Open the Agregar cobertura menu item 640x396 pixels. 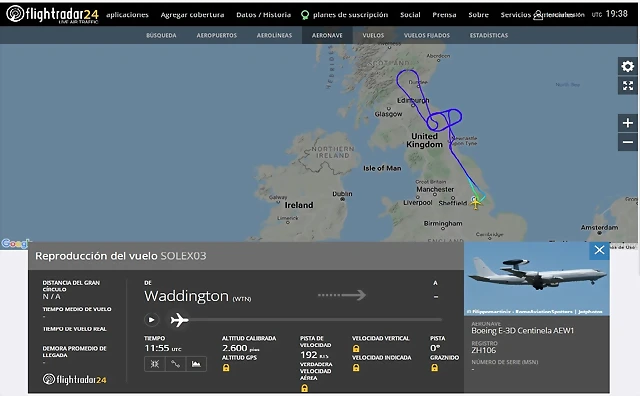[192, 15]
